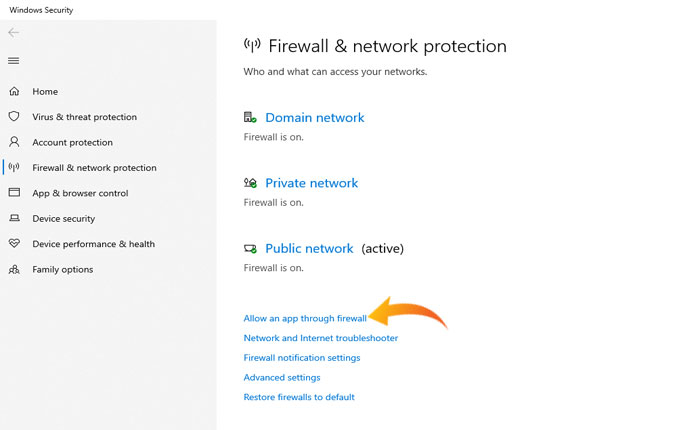Click Allow an app through firewall

[305, 318]
